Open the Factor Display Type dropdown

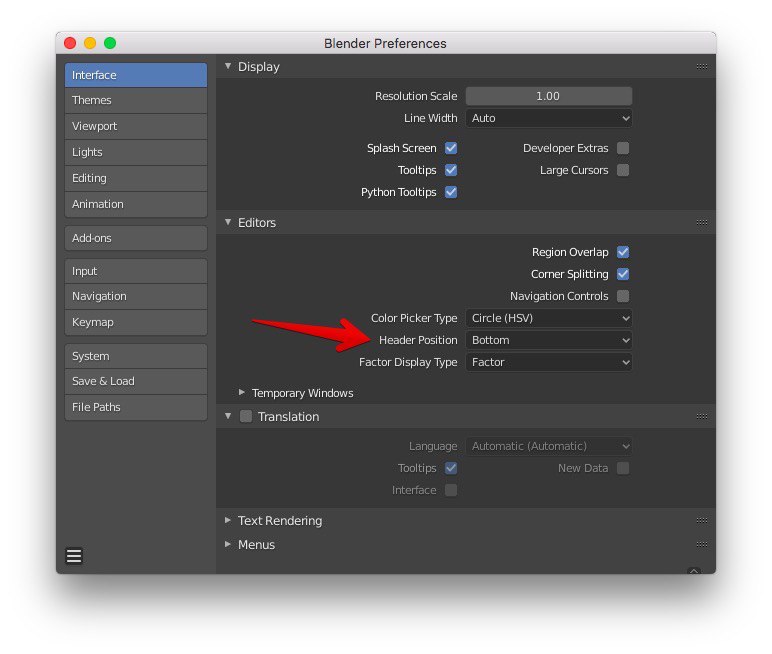click(548, 362)
